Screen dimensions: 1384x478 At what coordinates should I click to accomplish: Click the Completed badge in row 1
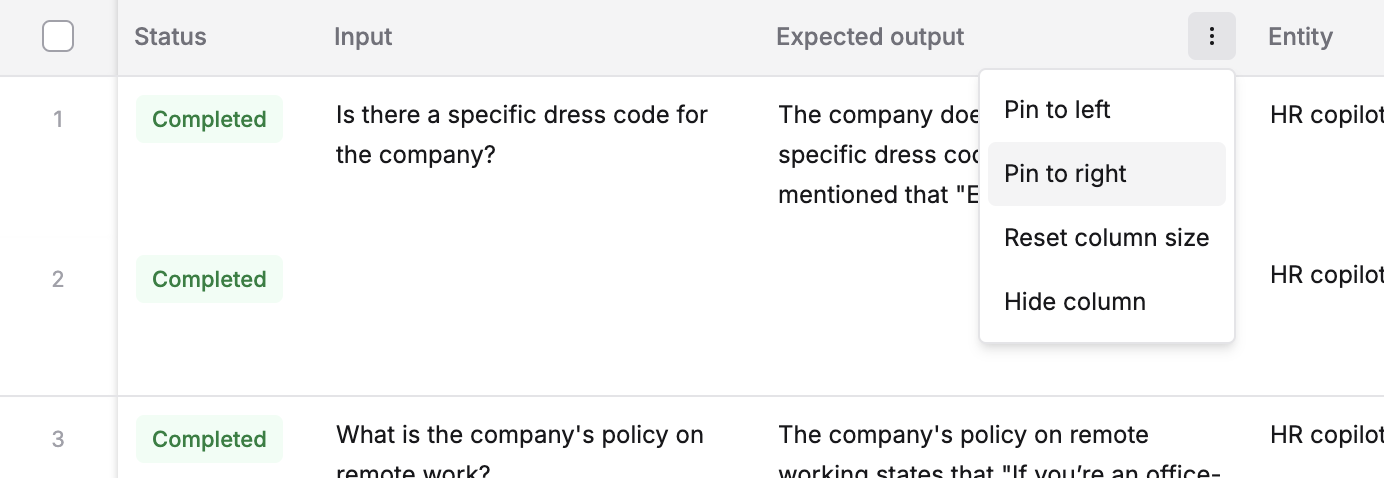pos(209,120)
